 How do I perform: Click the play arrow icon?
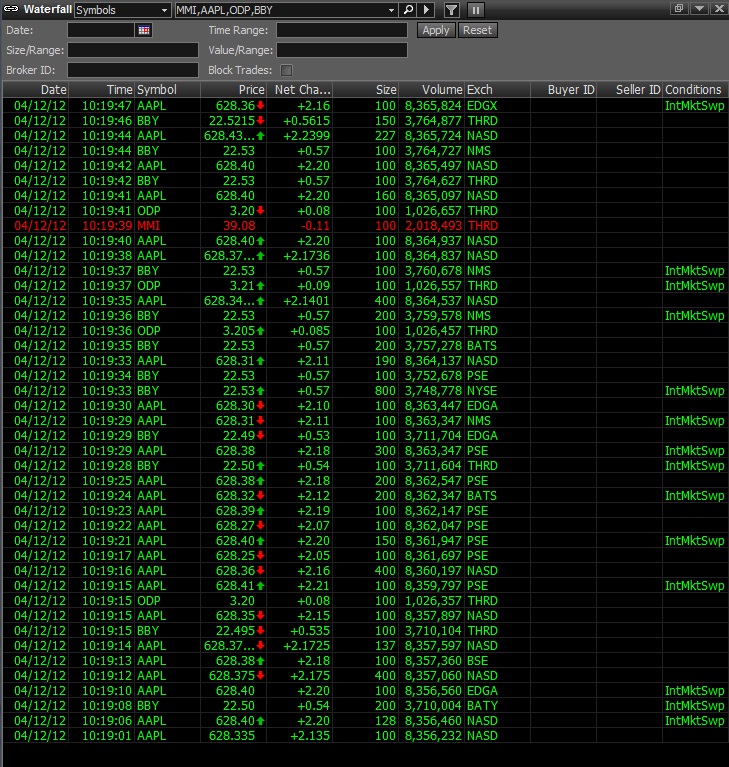click(x=426, y=9)
